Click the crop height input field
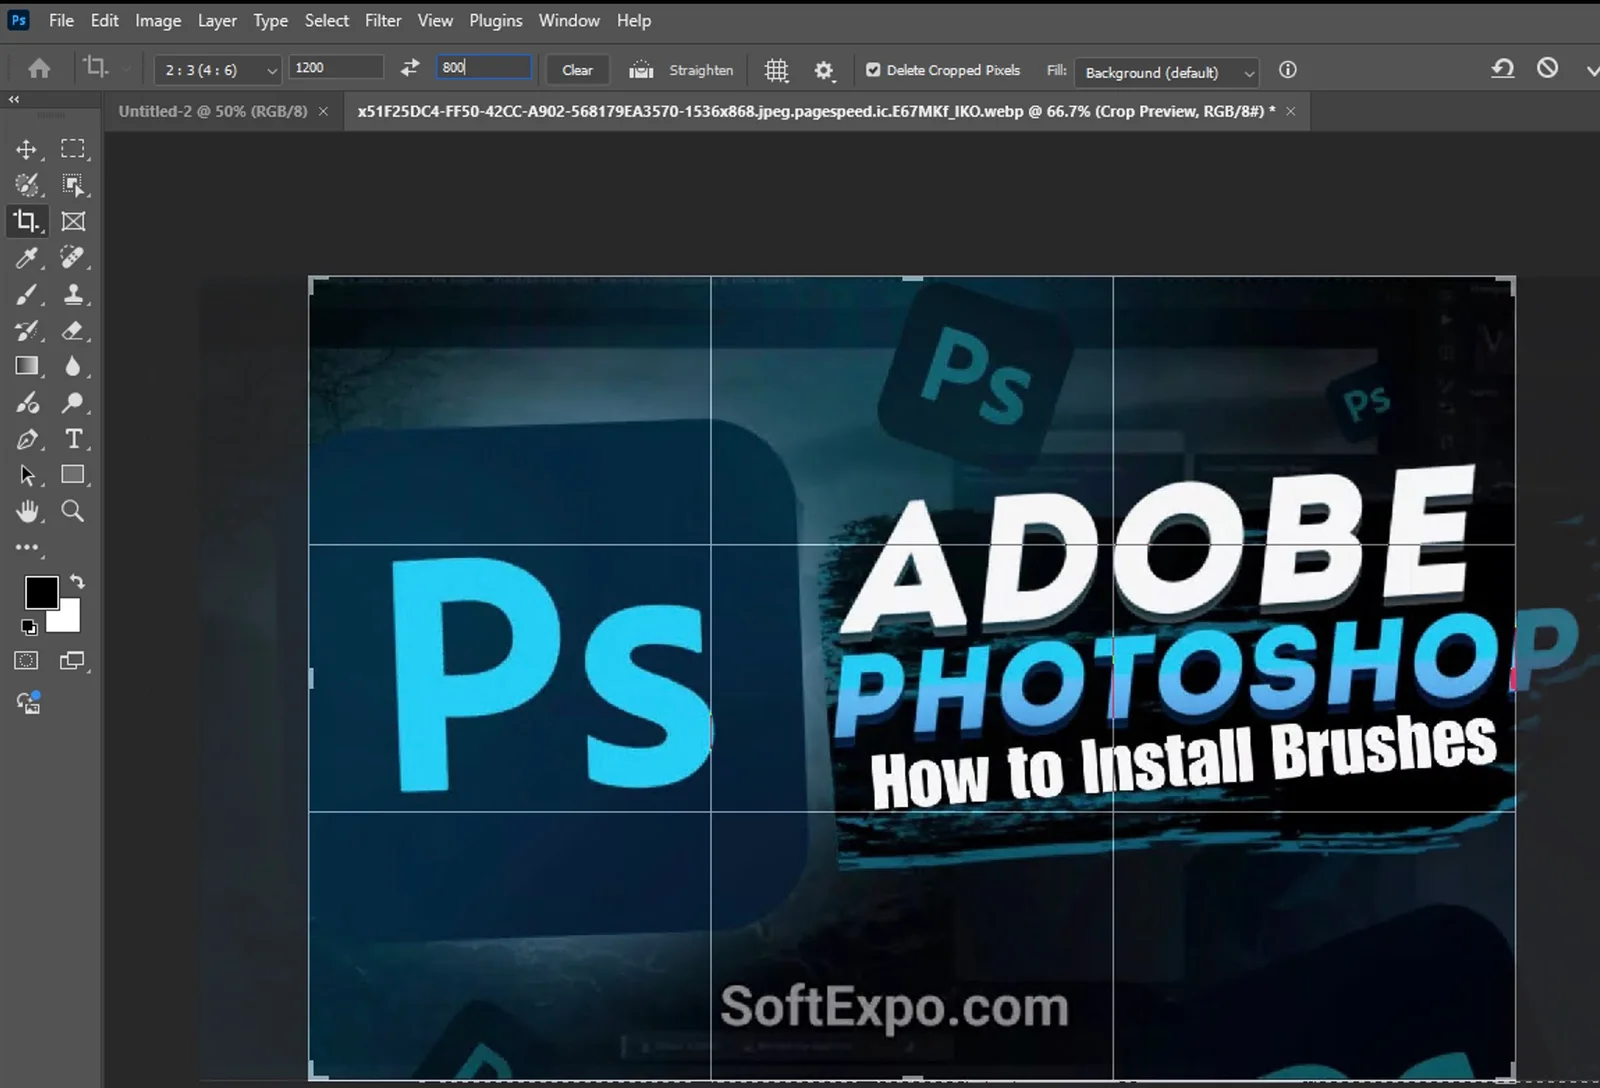This screenshot has width=1600, height=1088. pyautogui.click(x=485, y=67)
